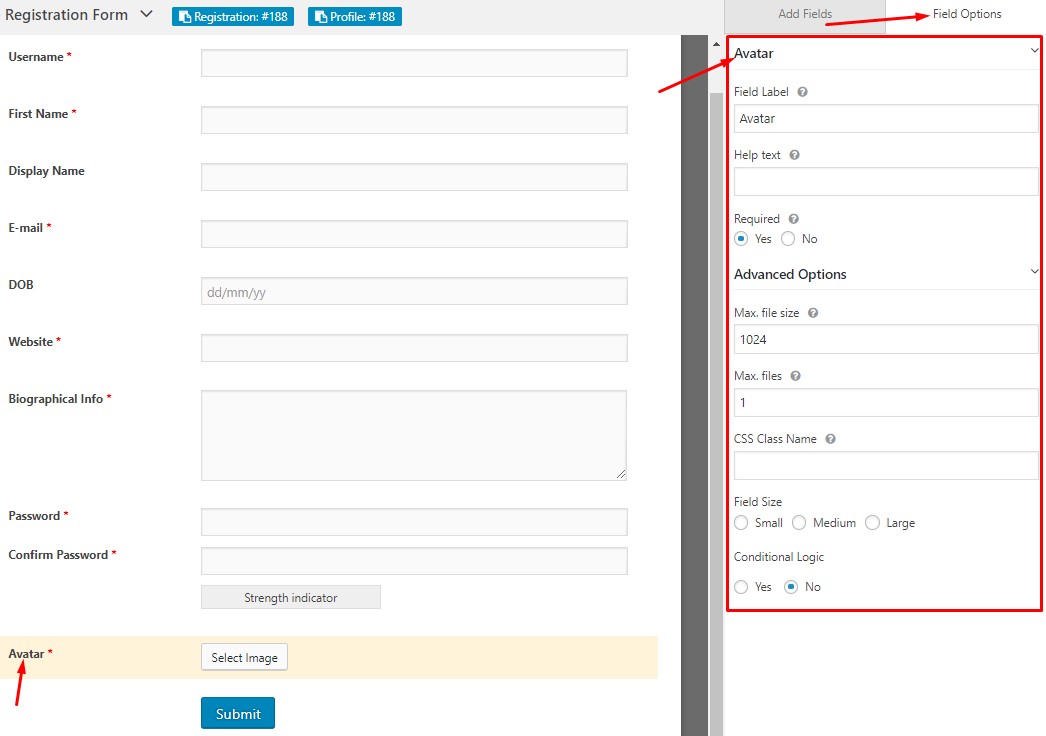This screenshot has height=736, width=1046.
Task: Click the Advanced Options heading
Action: pos(790,274)
